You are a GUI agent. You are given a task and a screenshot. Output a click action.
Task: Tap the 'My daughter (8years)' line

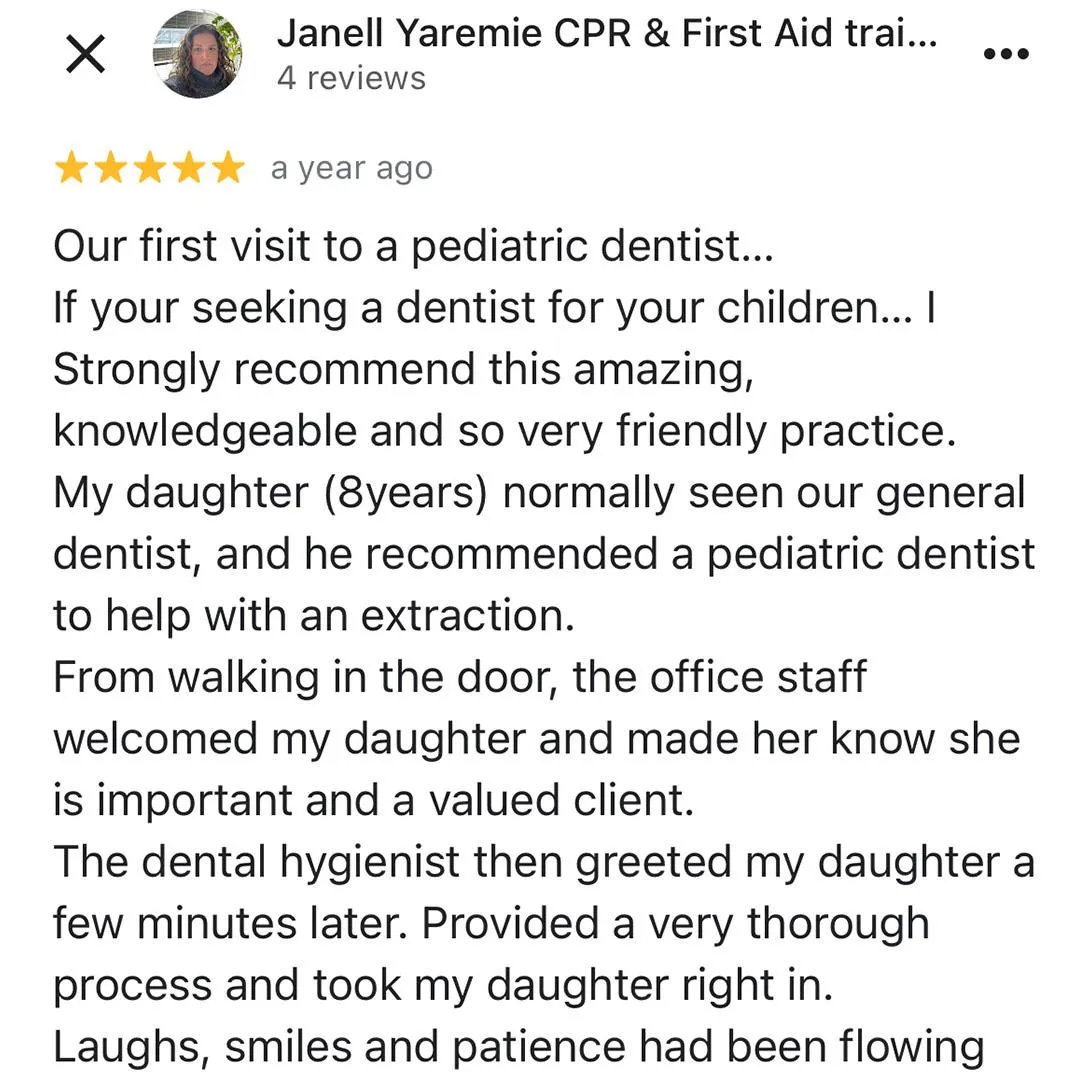pyautogui.click(x=540, y=494)
